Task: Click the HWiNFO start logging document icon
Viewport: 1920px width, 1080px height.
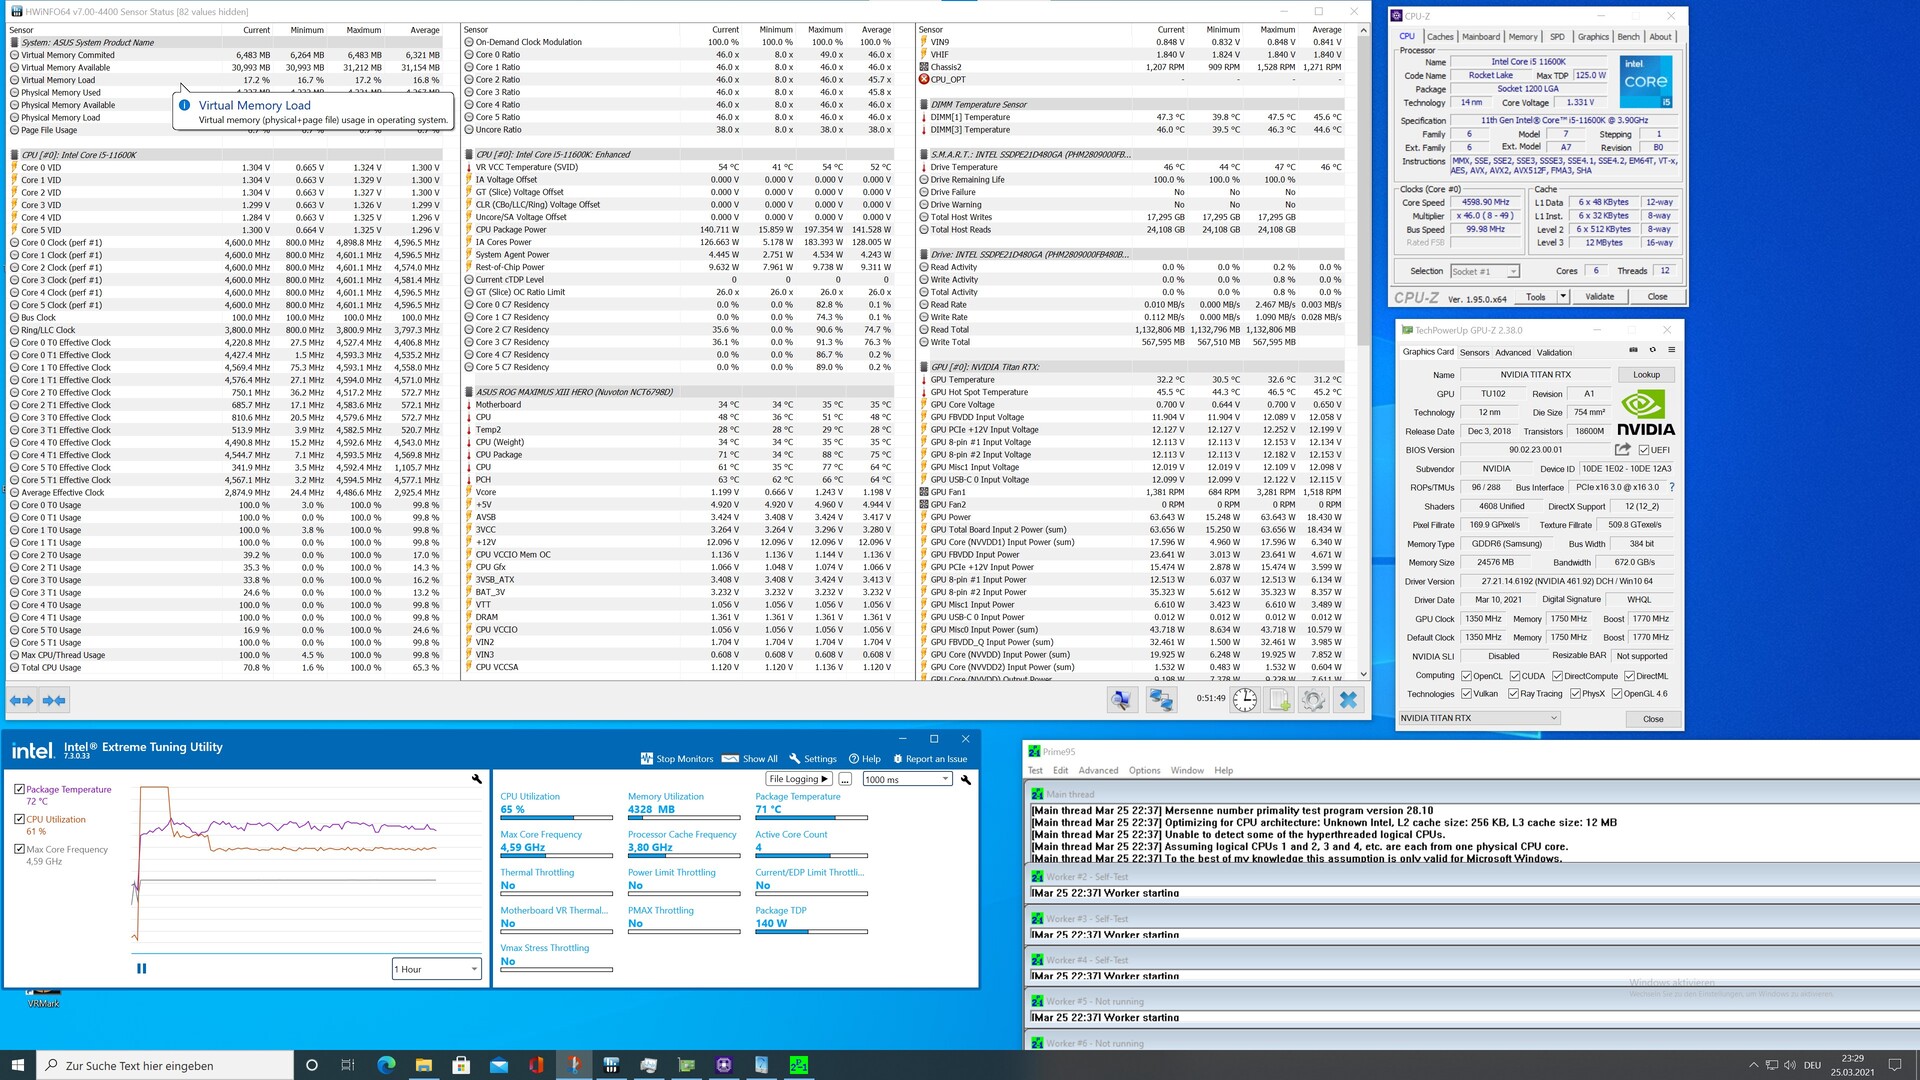Action: pyautogui.click(x=1279, y=701)
